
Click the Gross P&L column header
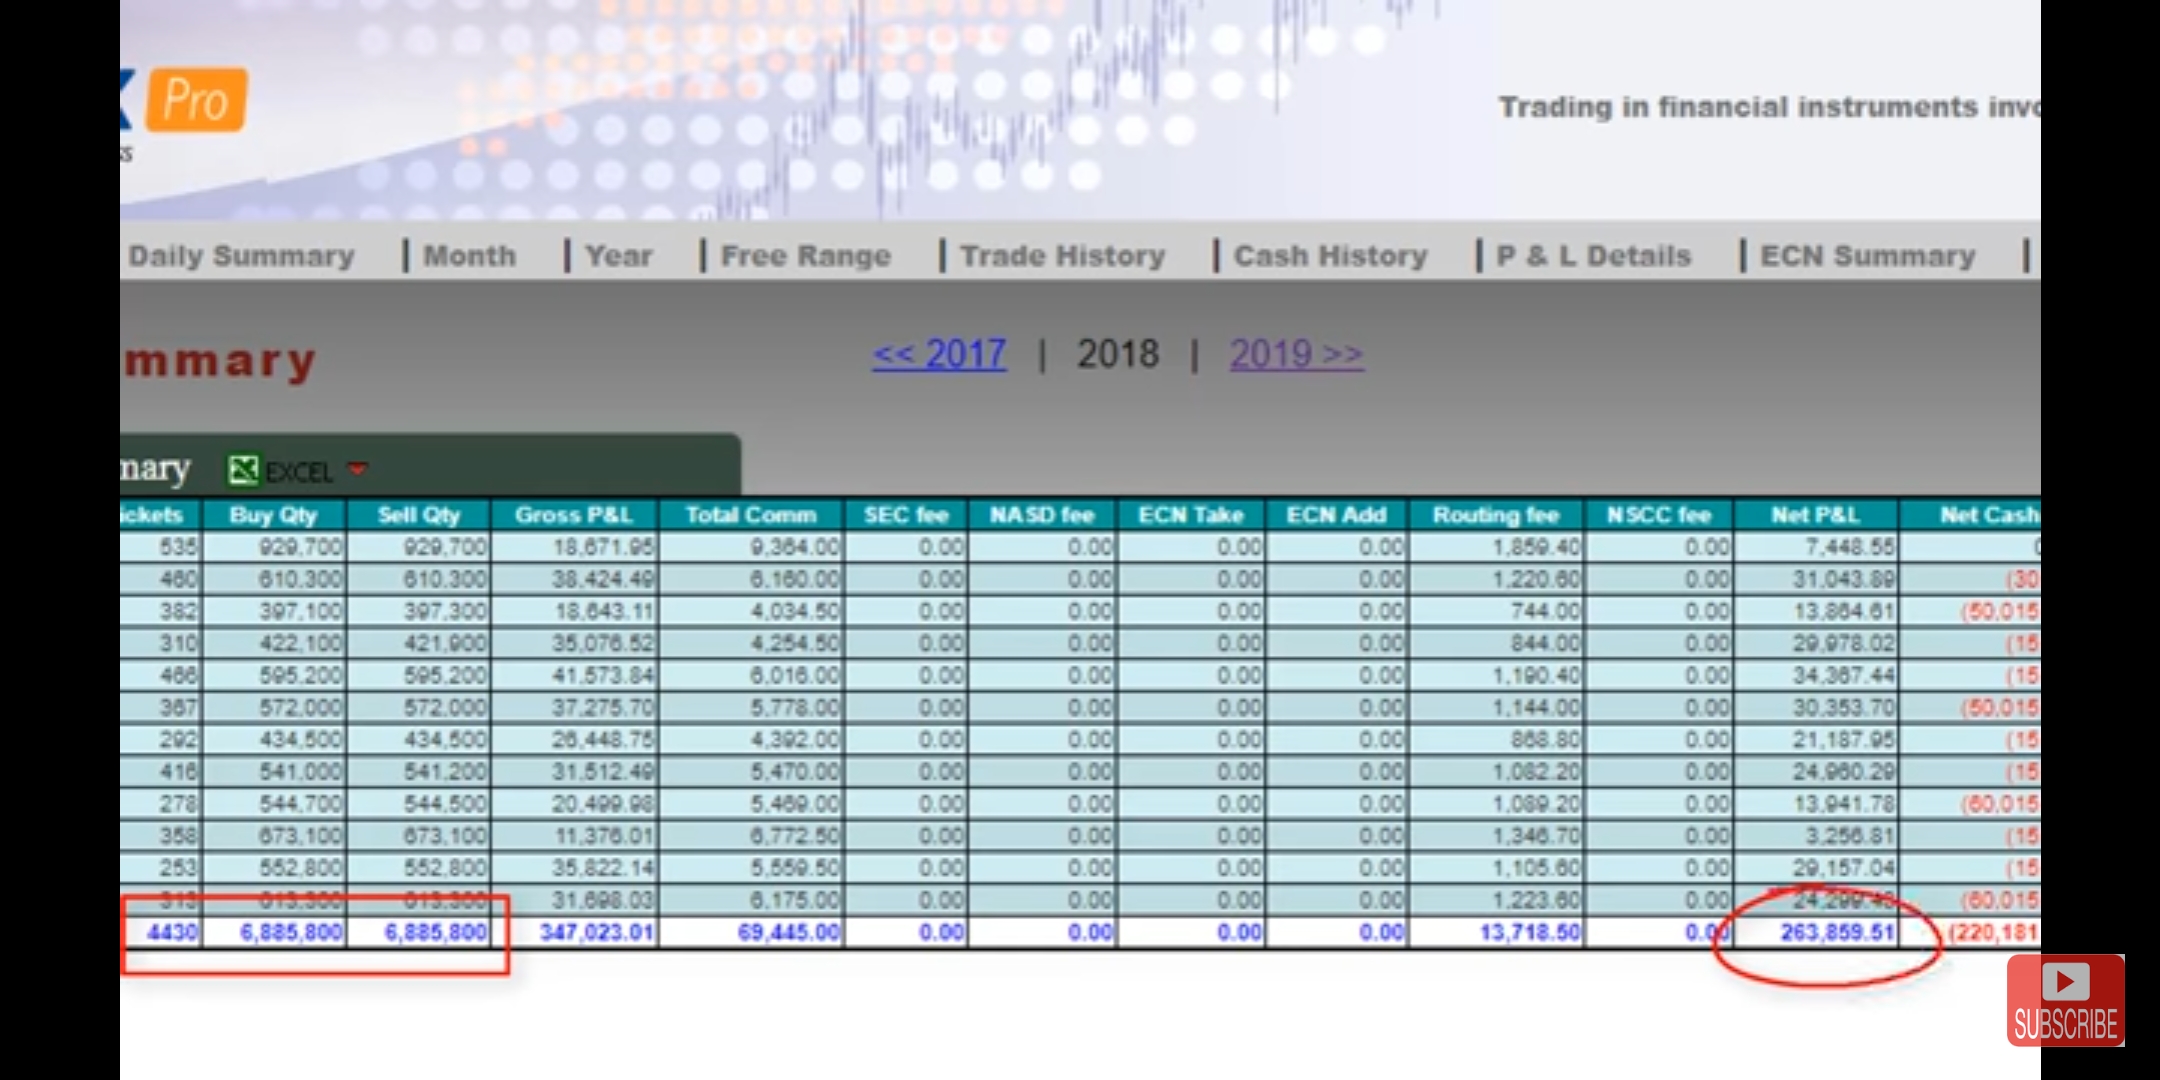573,515
